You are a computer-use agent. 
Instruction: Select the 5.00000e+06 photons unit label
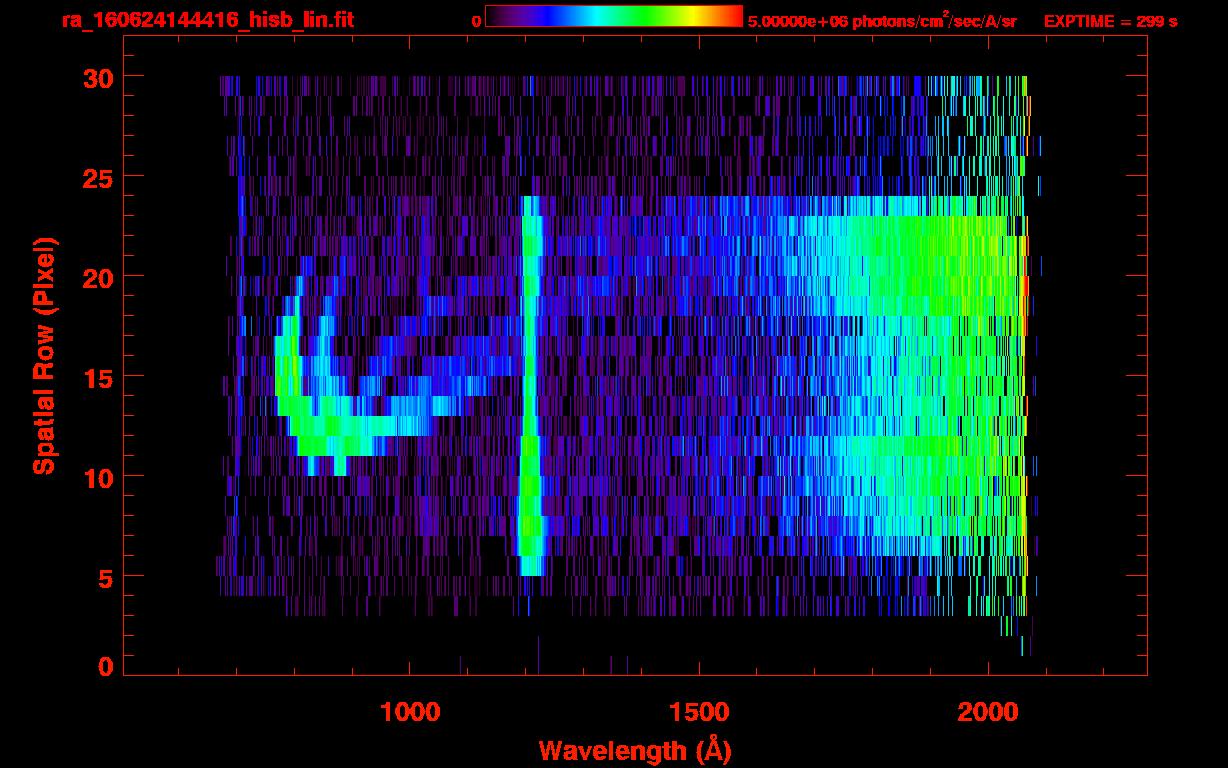[882, 21]
